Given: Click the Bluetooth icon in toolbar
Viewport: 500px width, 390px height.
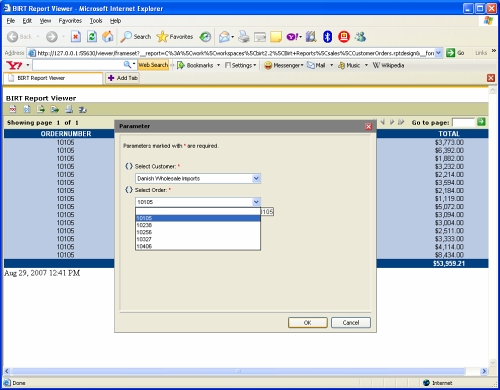Looking at the screenshot, I should pyautogui.click(x=328, y=37).
